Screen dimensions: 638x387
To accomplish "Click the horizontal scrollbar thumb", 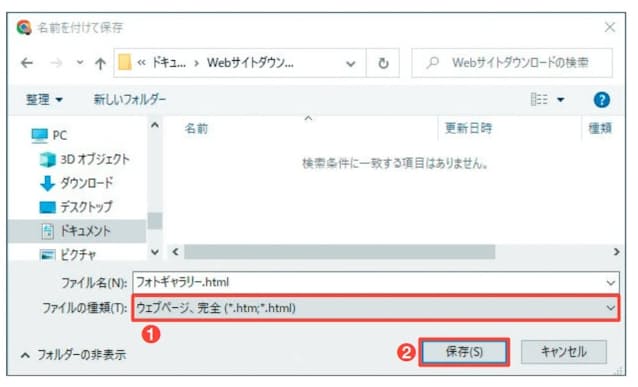I will coord(339,252).
